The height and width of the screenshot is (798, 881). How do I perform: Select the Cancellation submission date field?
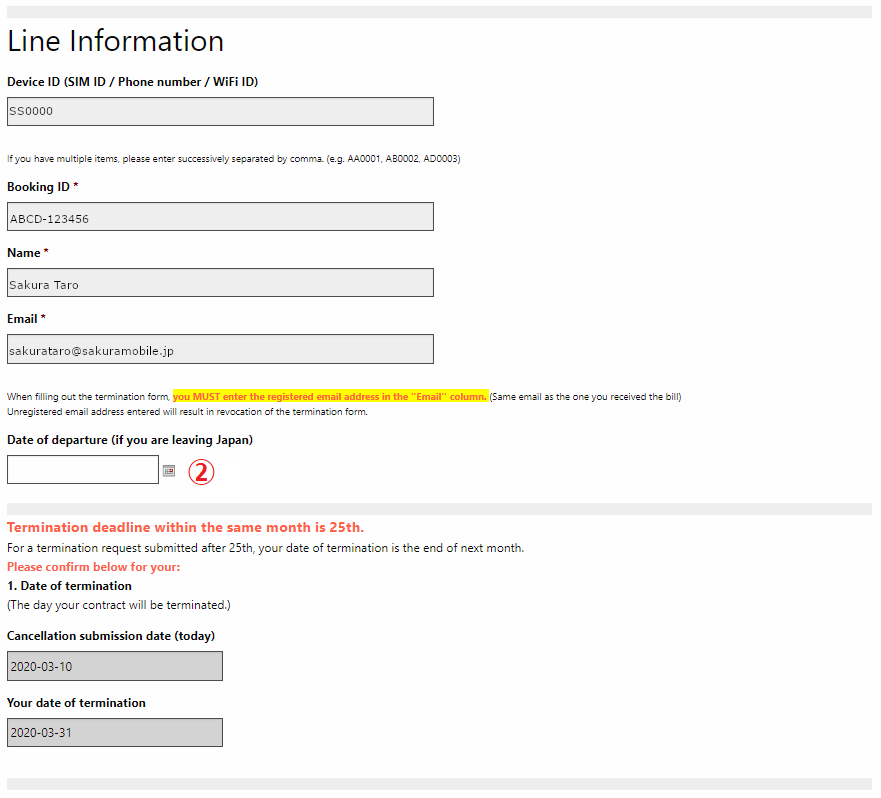click(x=115, y=666)
